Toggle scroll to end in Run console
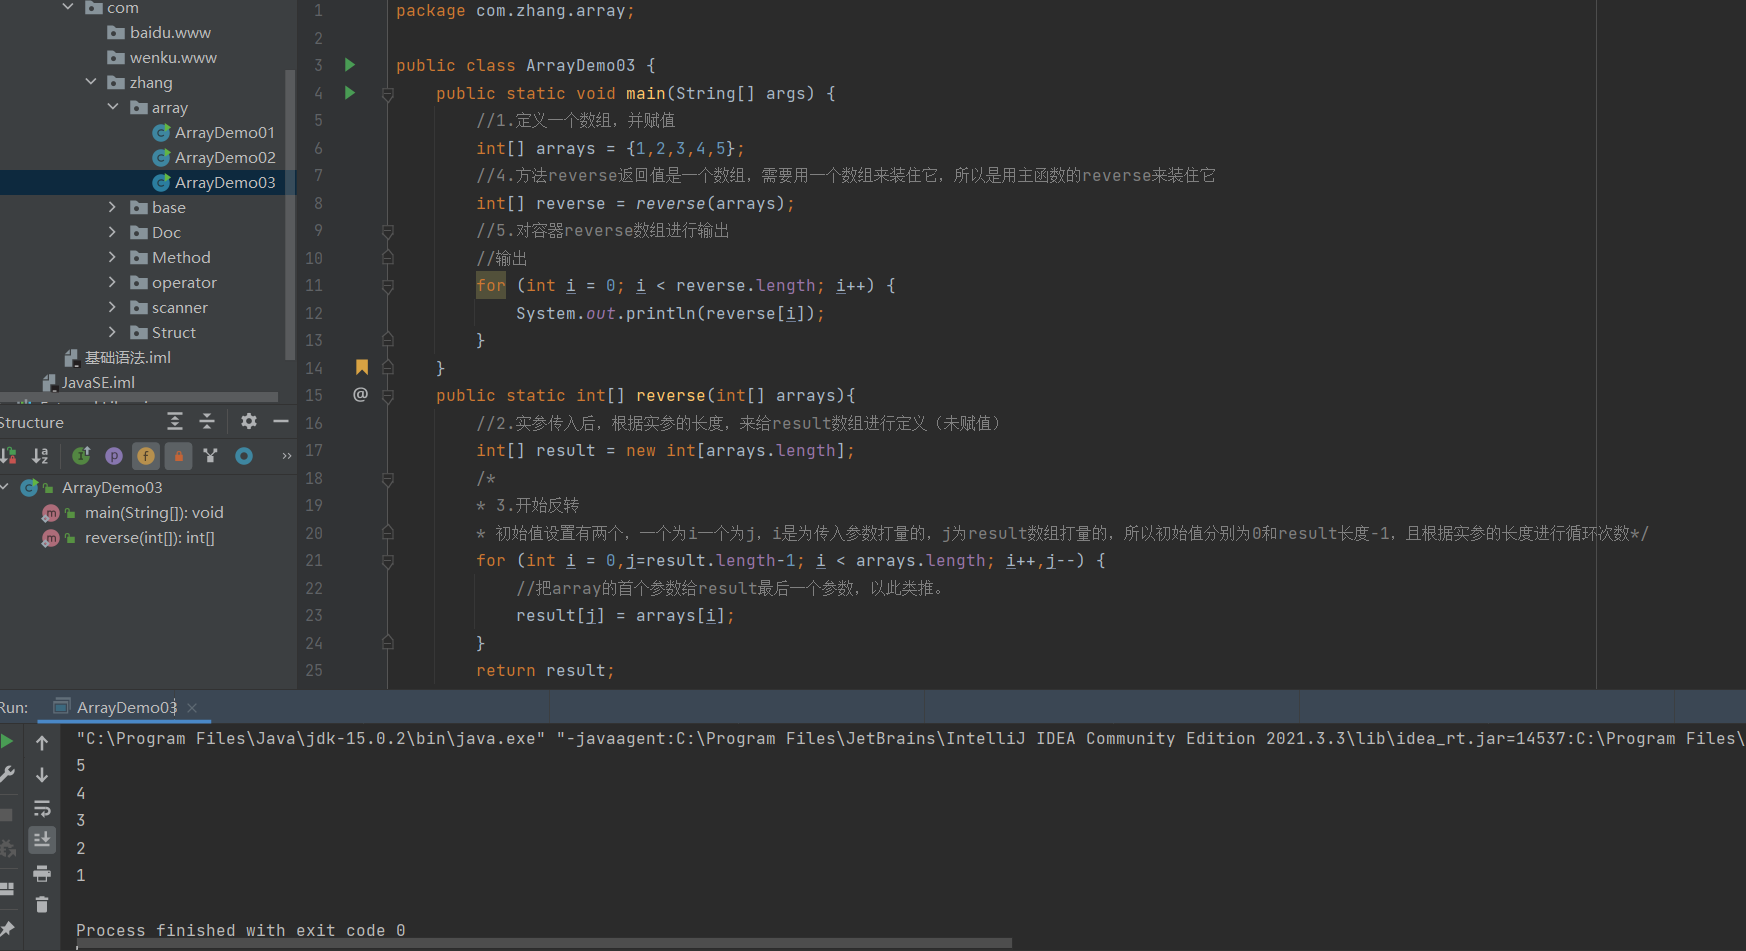 pyautogui.click(x=42, y=840)
